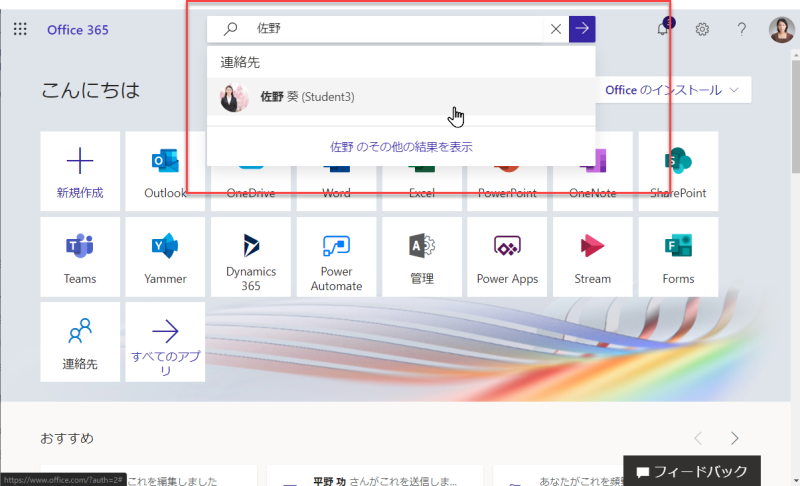Clear the search box with the X button

click(x=556, y=29)
